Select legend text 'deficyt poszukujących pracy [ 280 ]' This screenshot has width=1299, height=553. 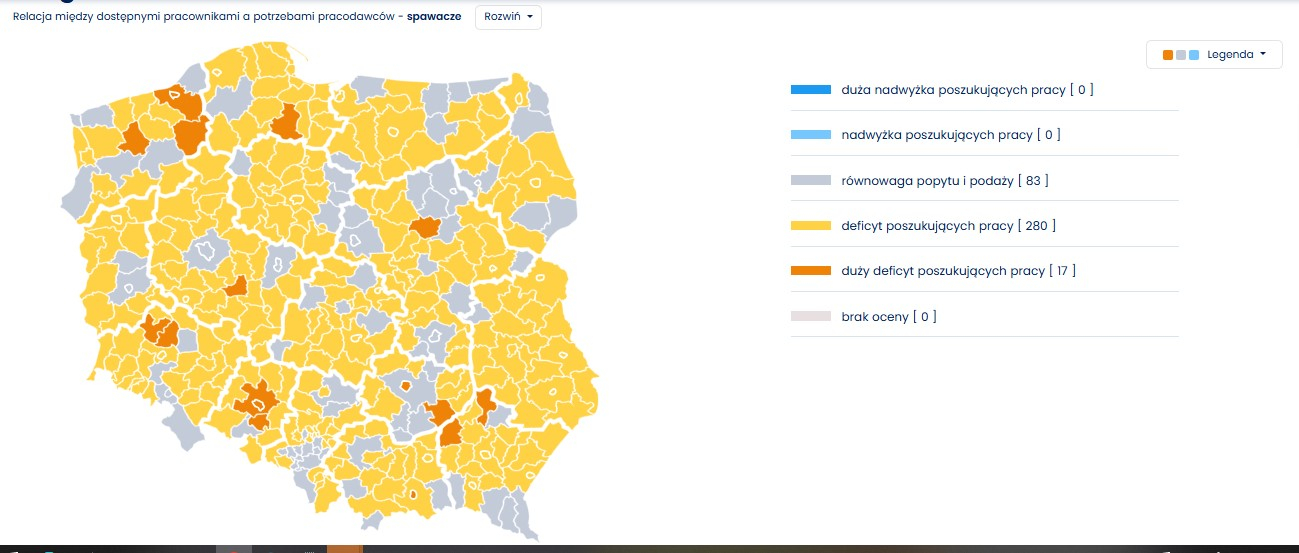pos(949,226)
